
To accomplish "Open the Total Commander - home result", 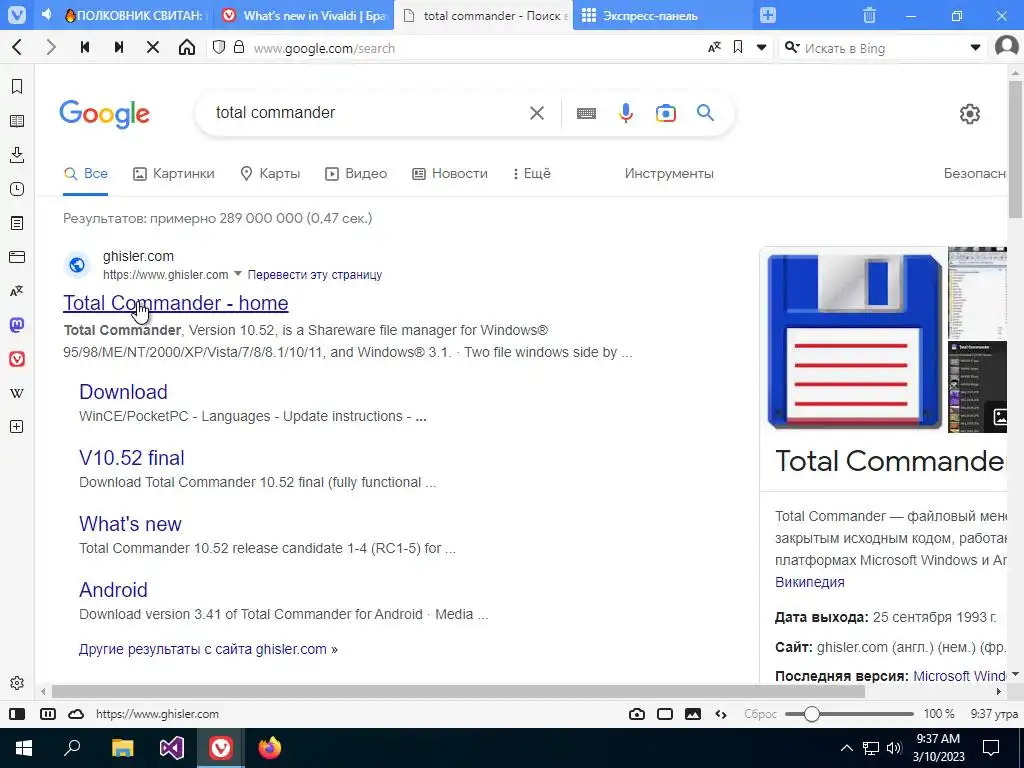I will 176,302.
